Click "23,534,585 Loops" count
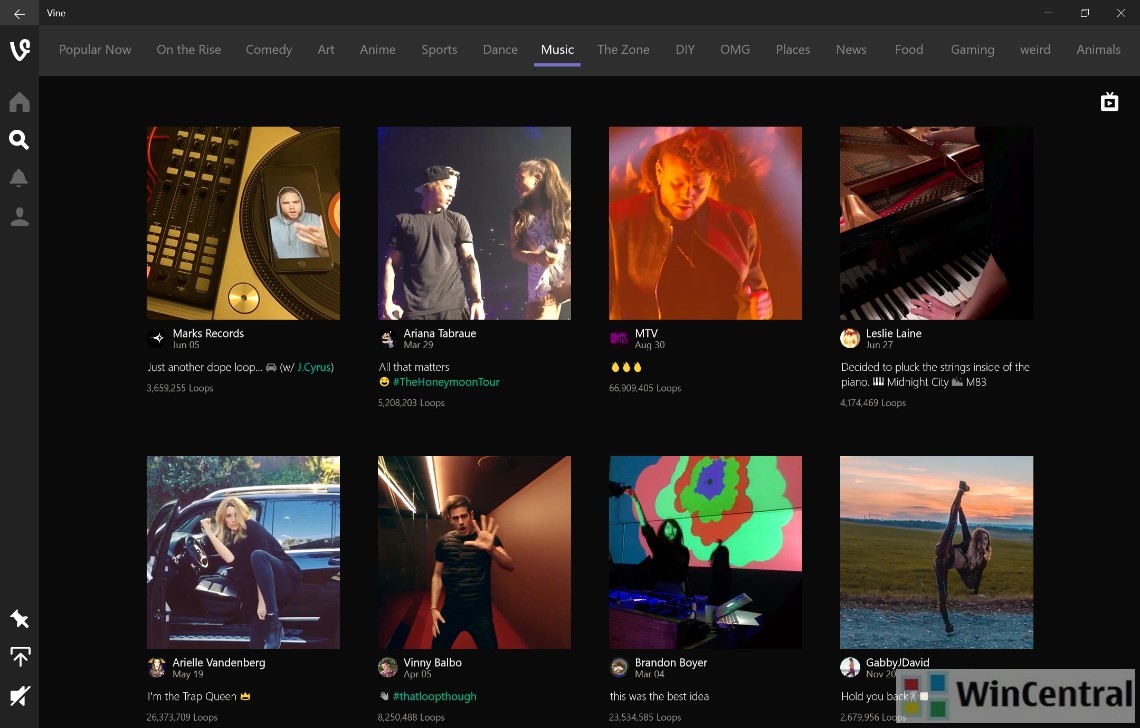The height and width of the screenshot is (728, 1140). pos(645,717)
